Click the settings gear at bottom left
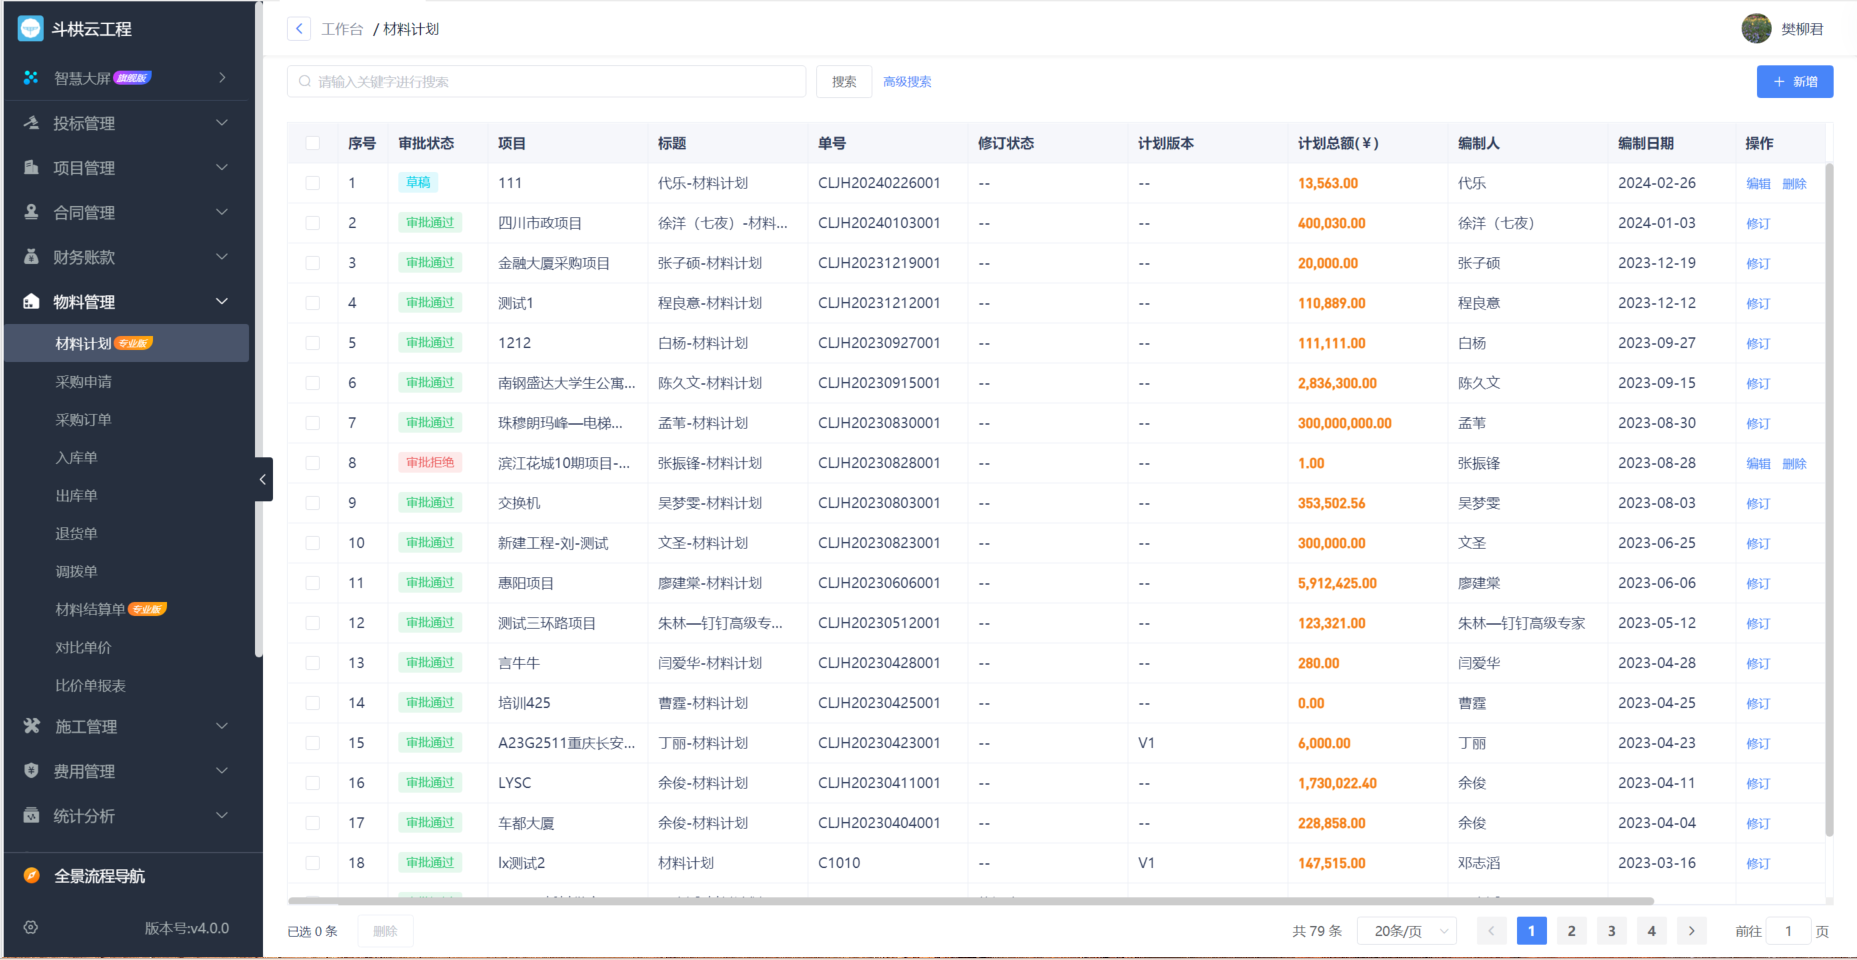1857x960 pixels. coord(30,928)
